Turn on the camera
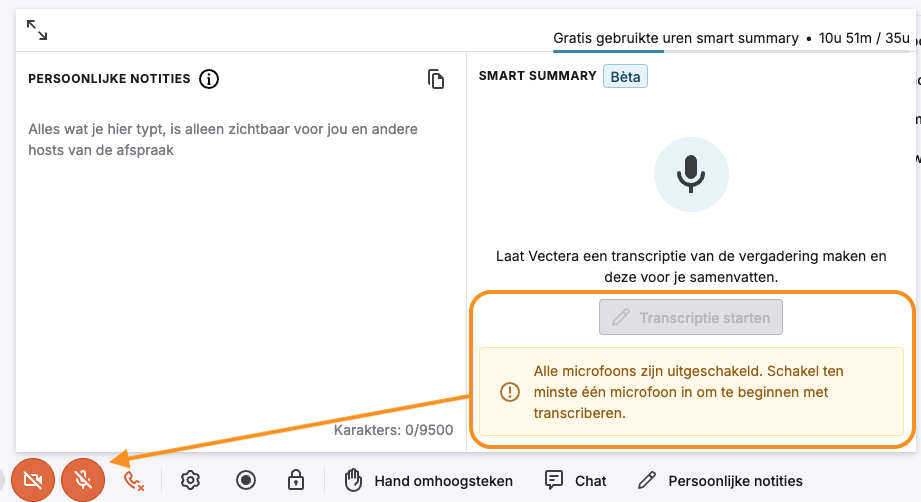 [x=33, y=480]
